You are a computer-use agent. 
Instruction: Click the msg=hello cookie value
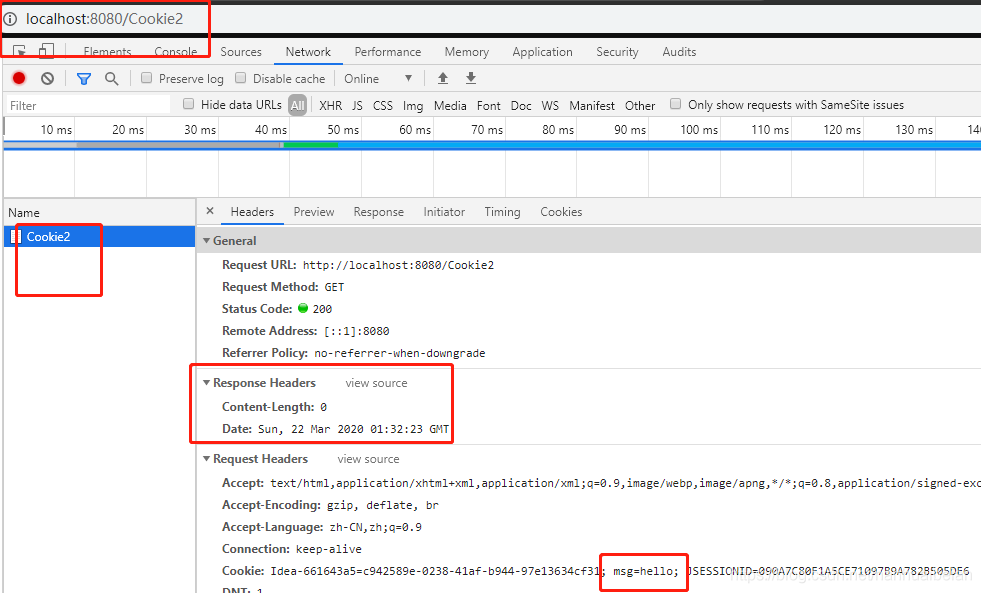(645, 571)
